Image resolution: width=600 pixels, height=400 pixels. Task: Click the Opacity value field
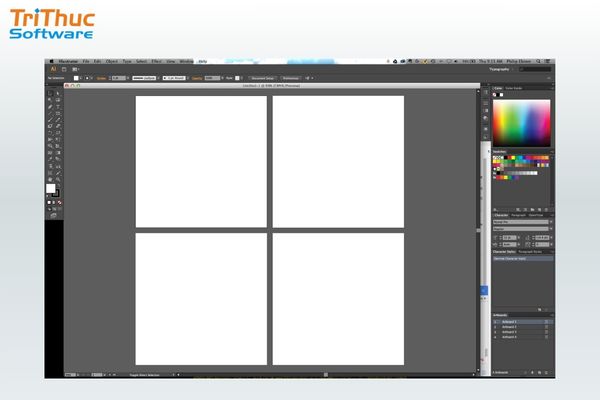[212, 78]
